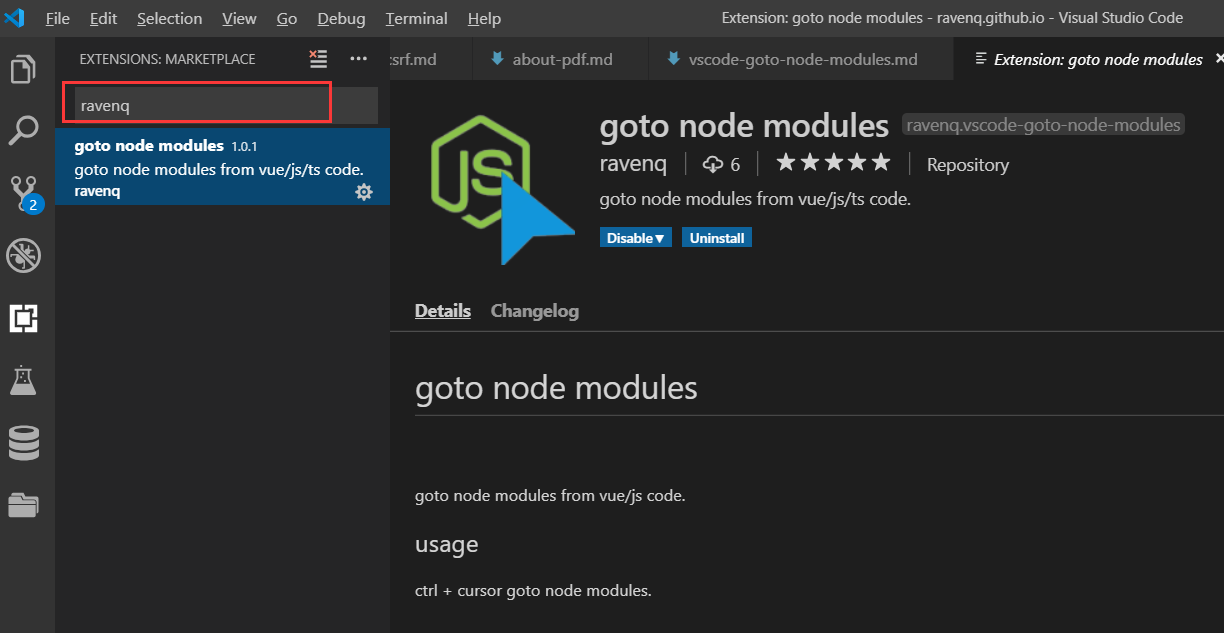Clear the extensions search filter icon
The height and width of the screenshot is (633, 1224).
pos(317,59)
